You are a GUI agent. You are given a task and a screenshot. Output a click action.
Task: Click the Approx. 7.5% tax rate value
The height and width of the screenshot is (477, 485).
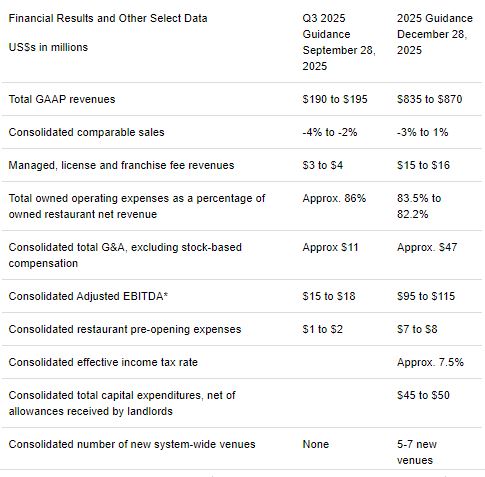point(430,362)
